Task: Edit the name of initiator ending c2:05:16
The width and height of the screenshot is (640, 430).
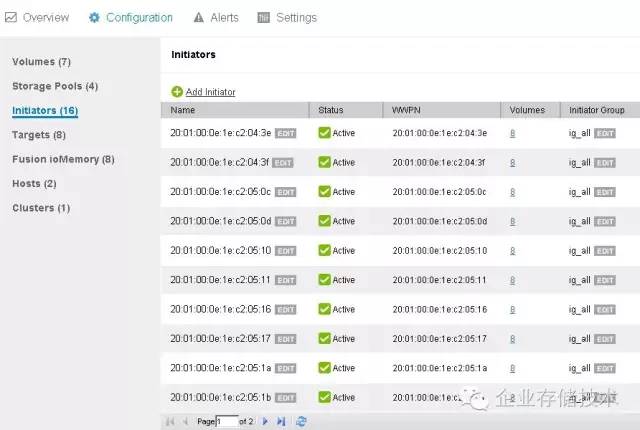Action: 285,310
